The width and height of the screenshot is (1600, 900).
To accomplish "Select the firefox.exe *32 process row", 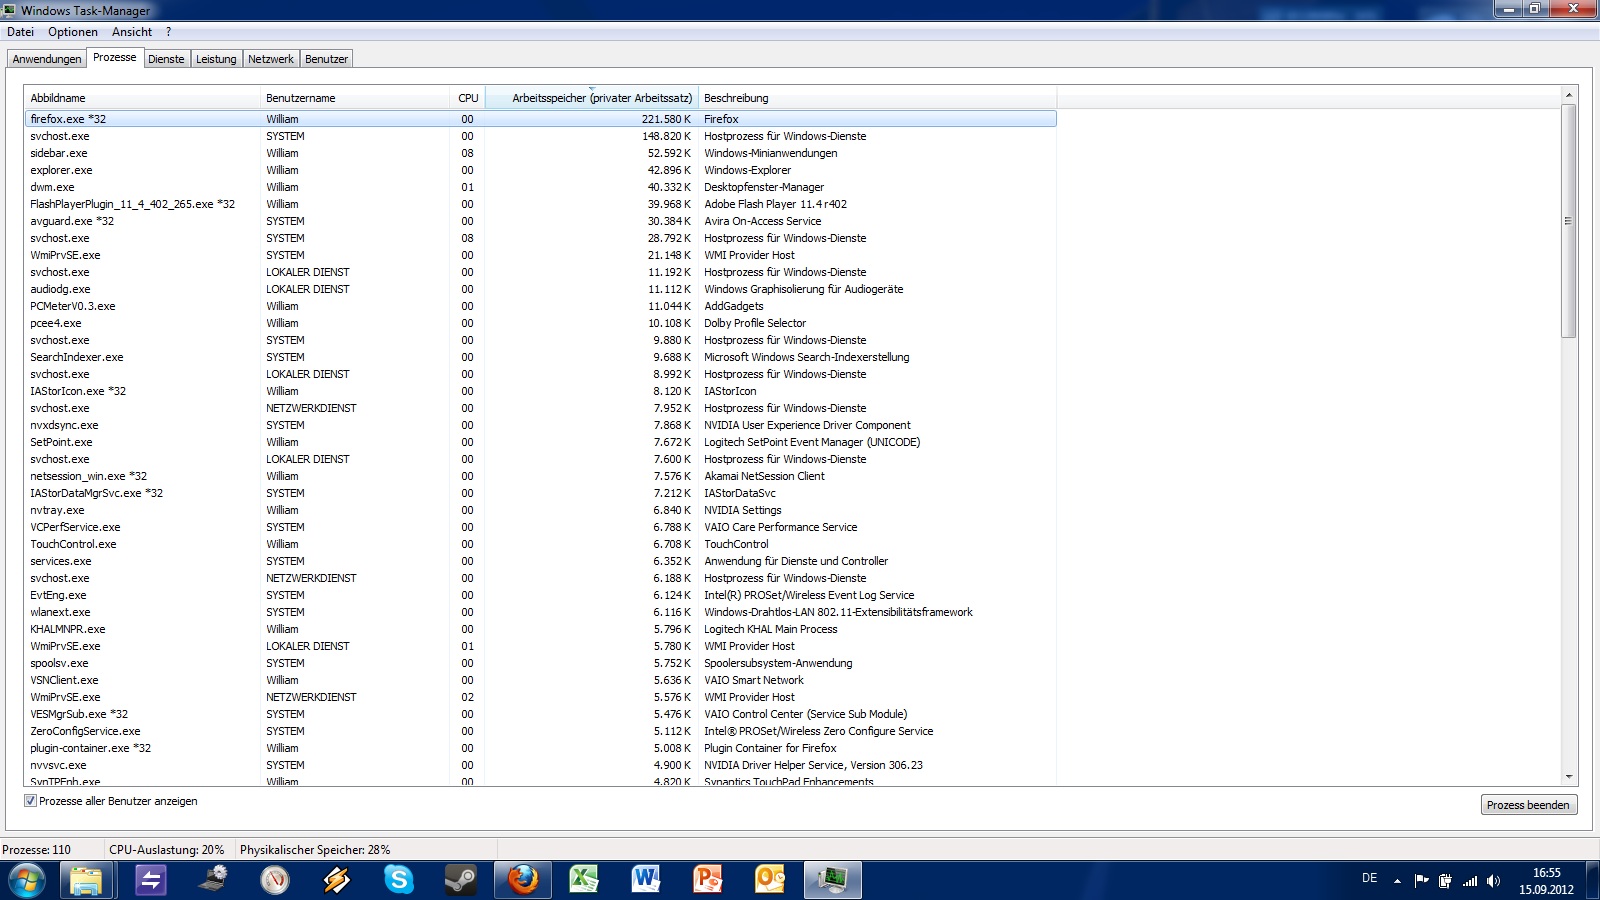I will [x=540, y=119].
